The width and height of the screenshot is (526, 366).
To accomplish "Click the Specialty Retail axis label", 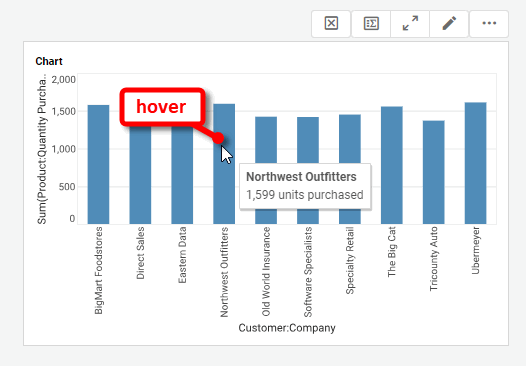I will 350,260.
